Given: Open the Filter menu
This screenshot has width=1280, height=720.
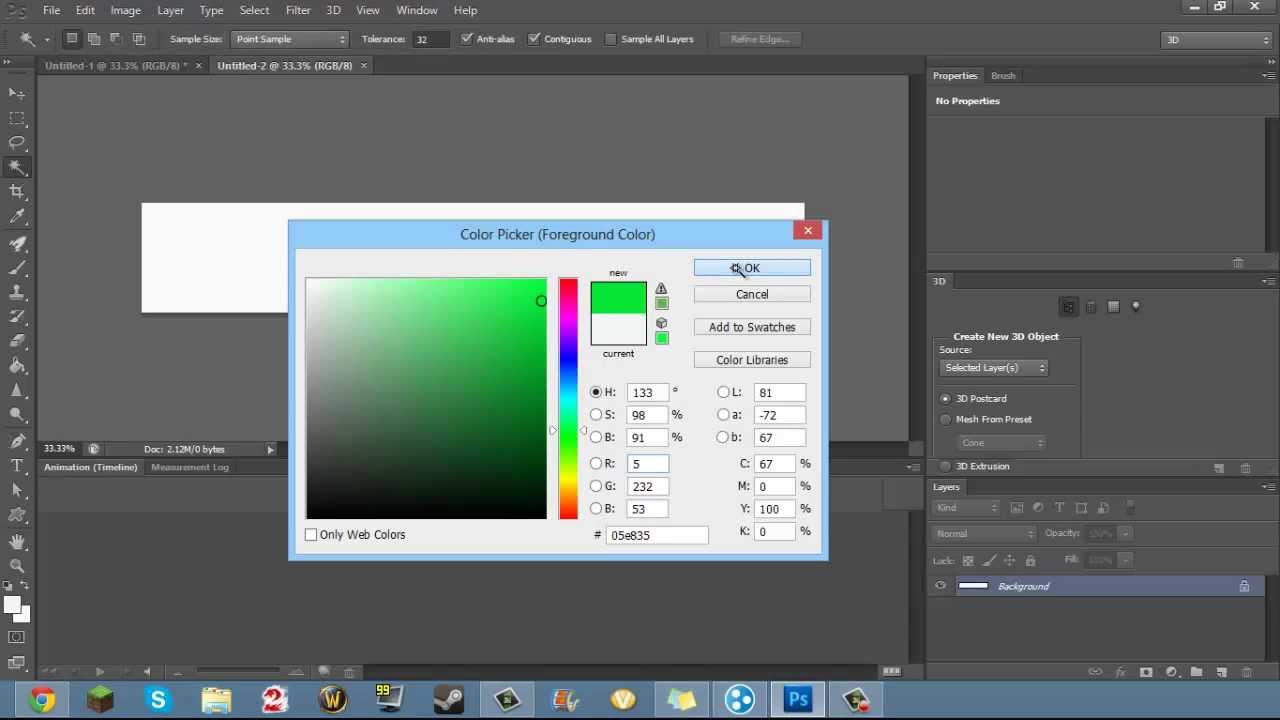Looking at the screenshot, I should 298,10.
